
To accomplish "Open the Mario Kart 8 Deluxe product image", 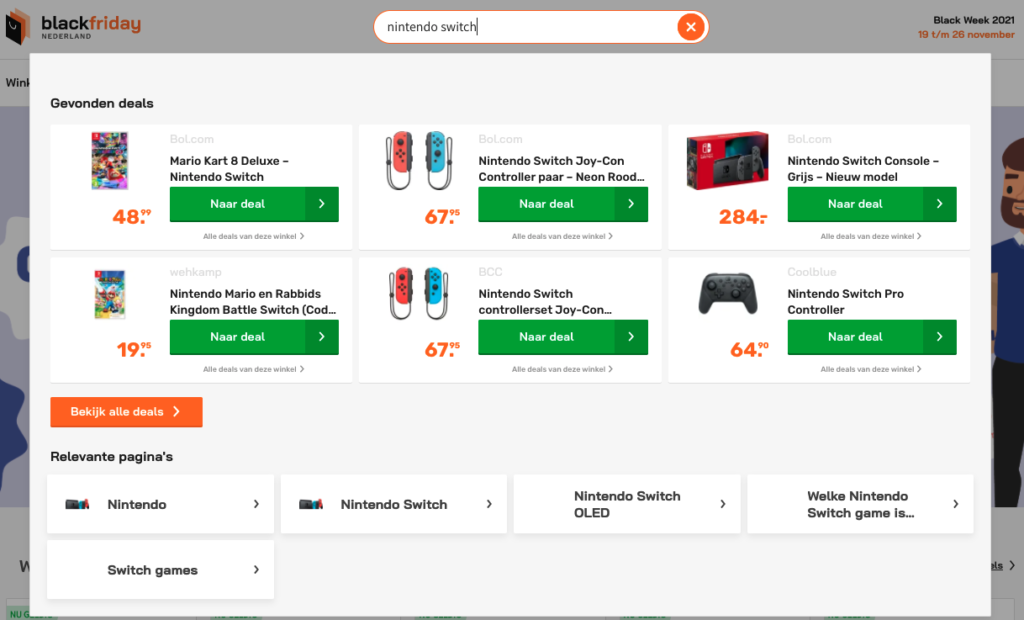I will [x=110, y=161].
